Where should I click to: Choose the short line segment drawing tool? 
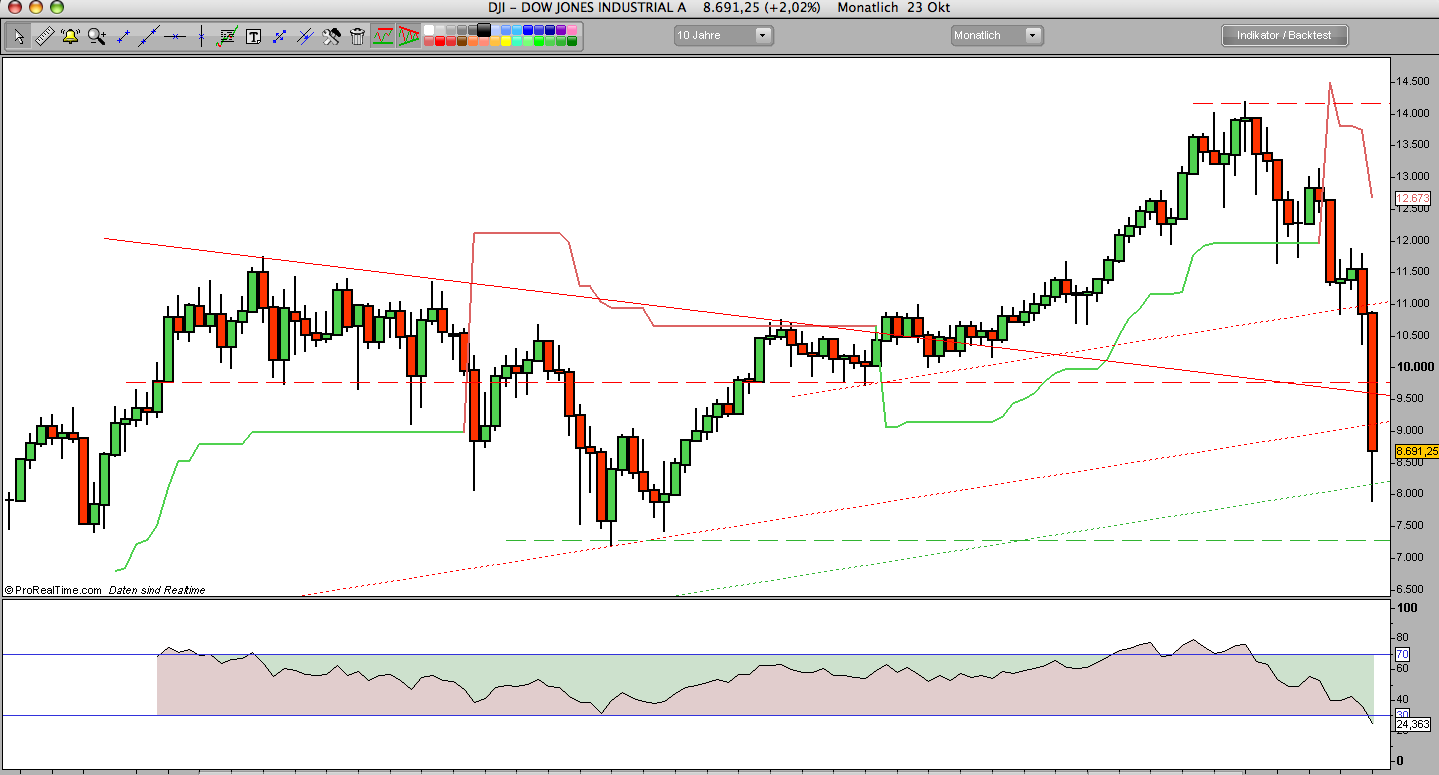click(123, 37)
